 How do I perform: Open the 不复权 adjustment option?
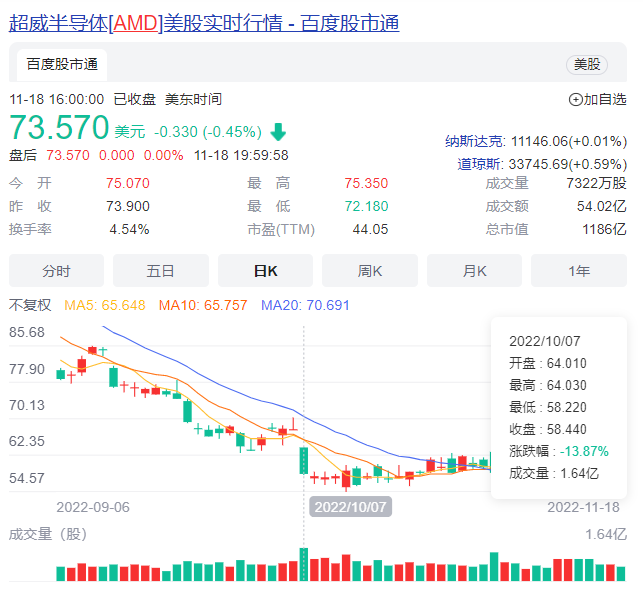(30, 305)
